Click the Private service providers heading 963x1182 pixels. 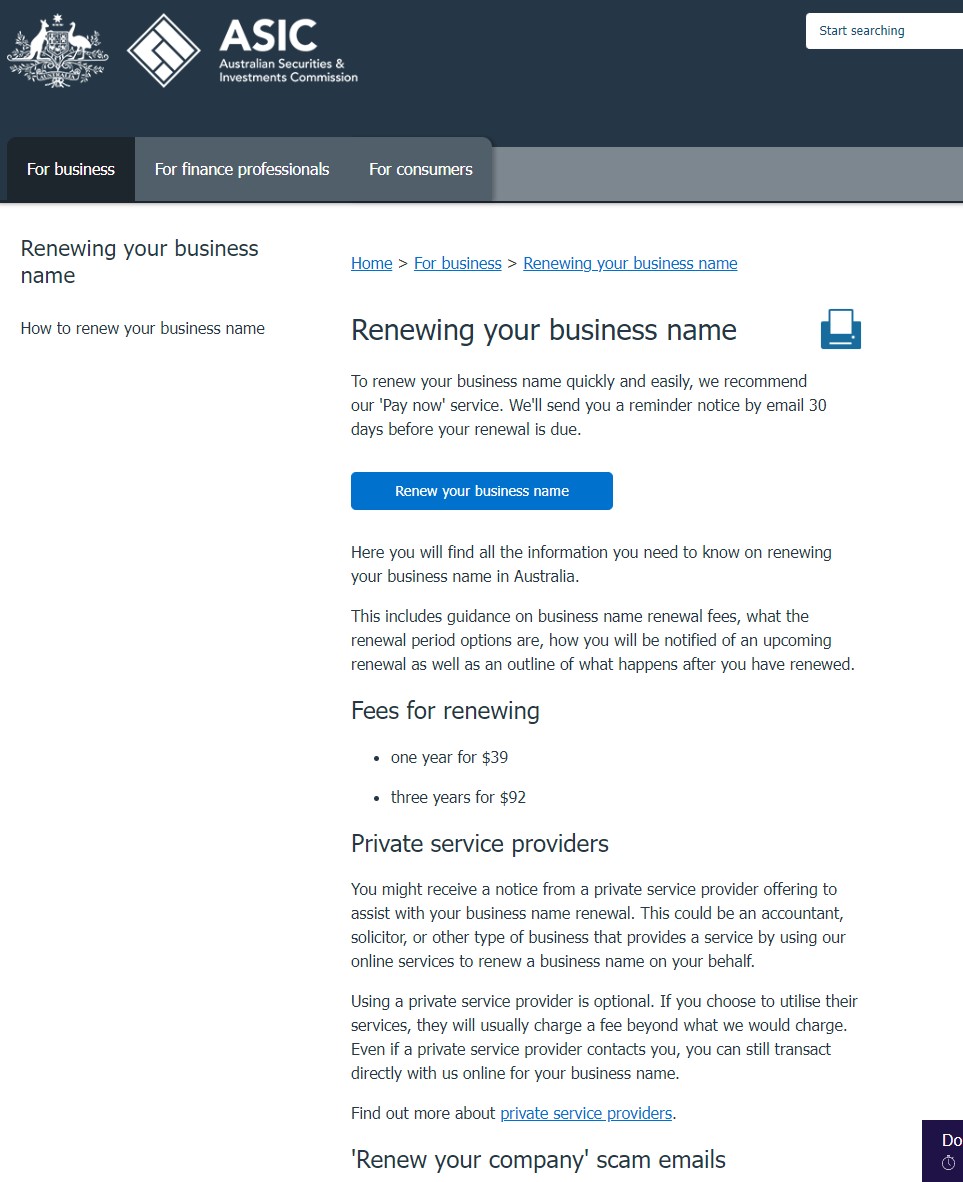(480, 844)
